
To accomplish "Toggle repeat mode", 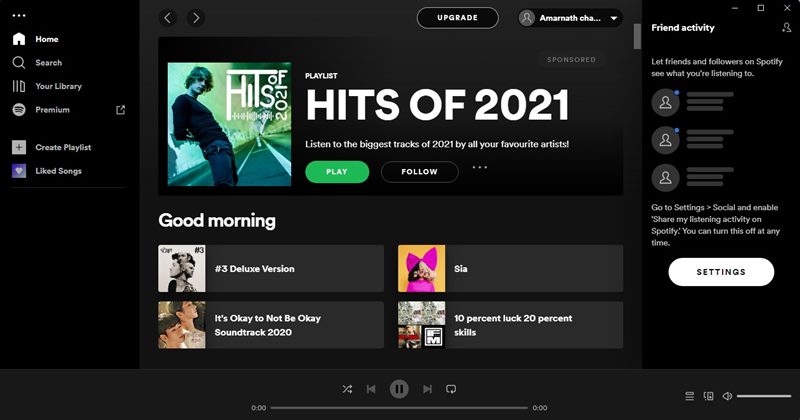I will (451, 389).
